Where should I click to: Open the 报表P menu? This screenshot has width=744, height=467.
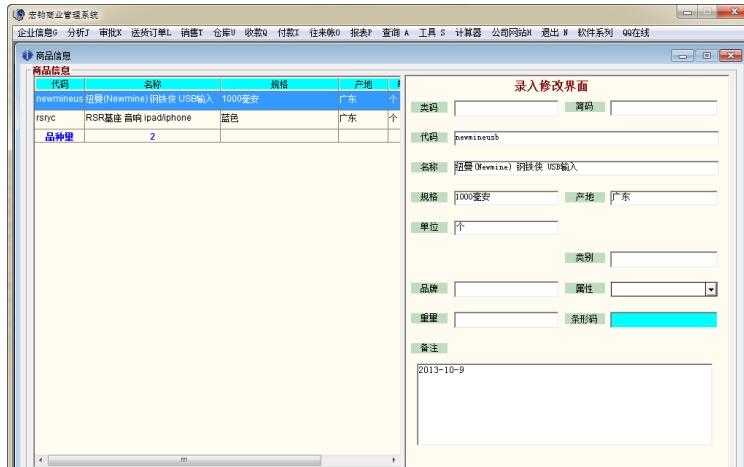coord(361,33)
